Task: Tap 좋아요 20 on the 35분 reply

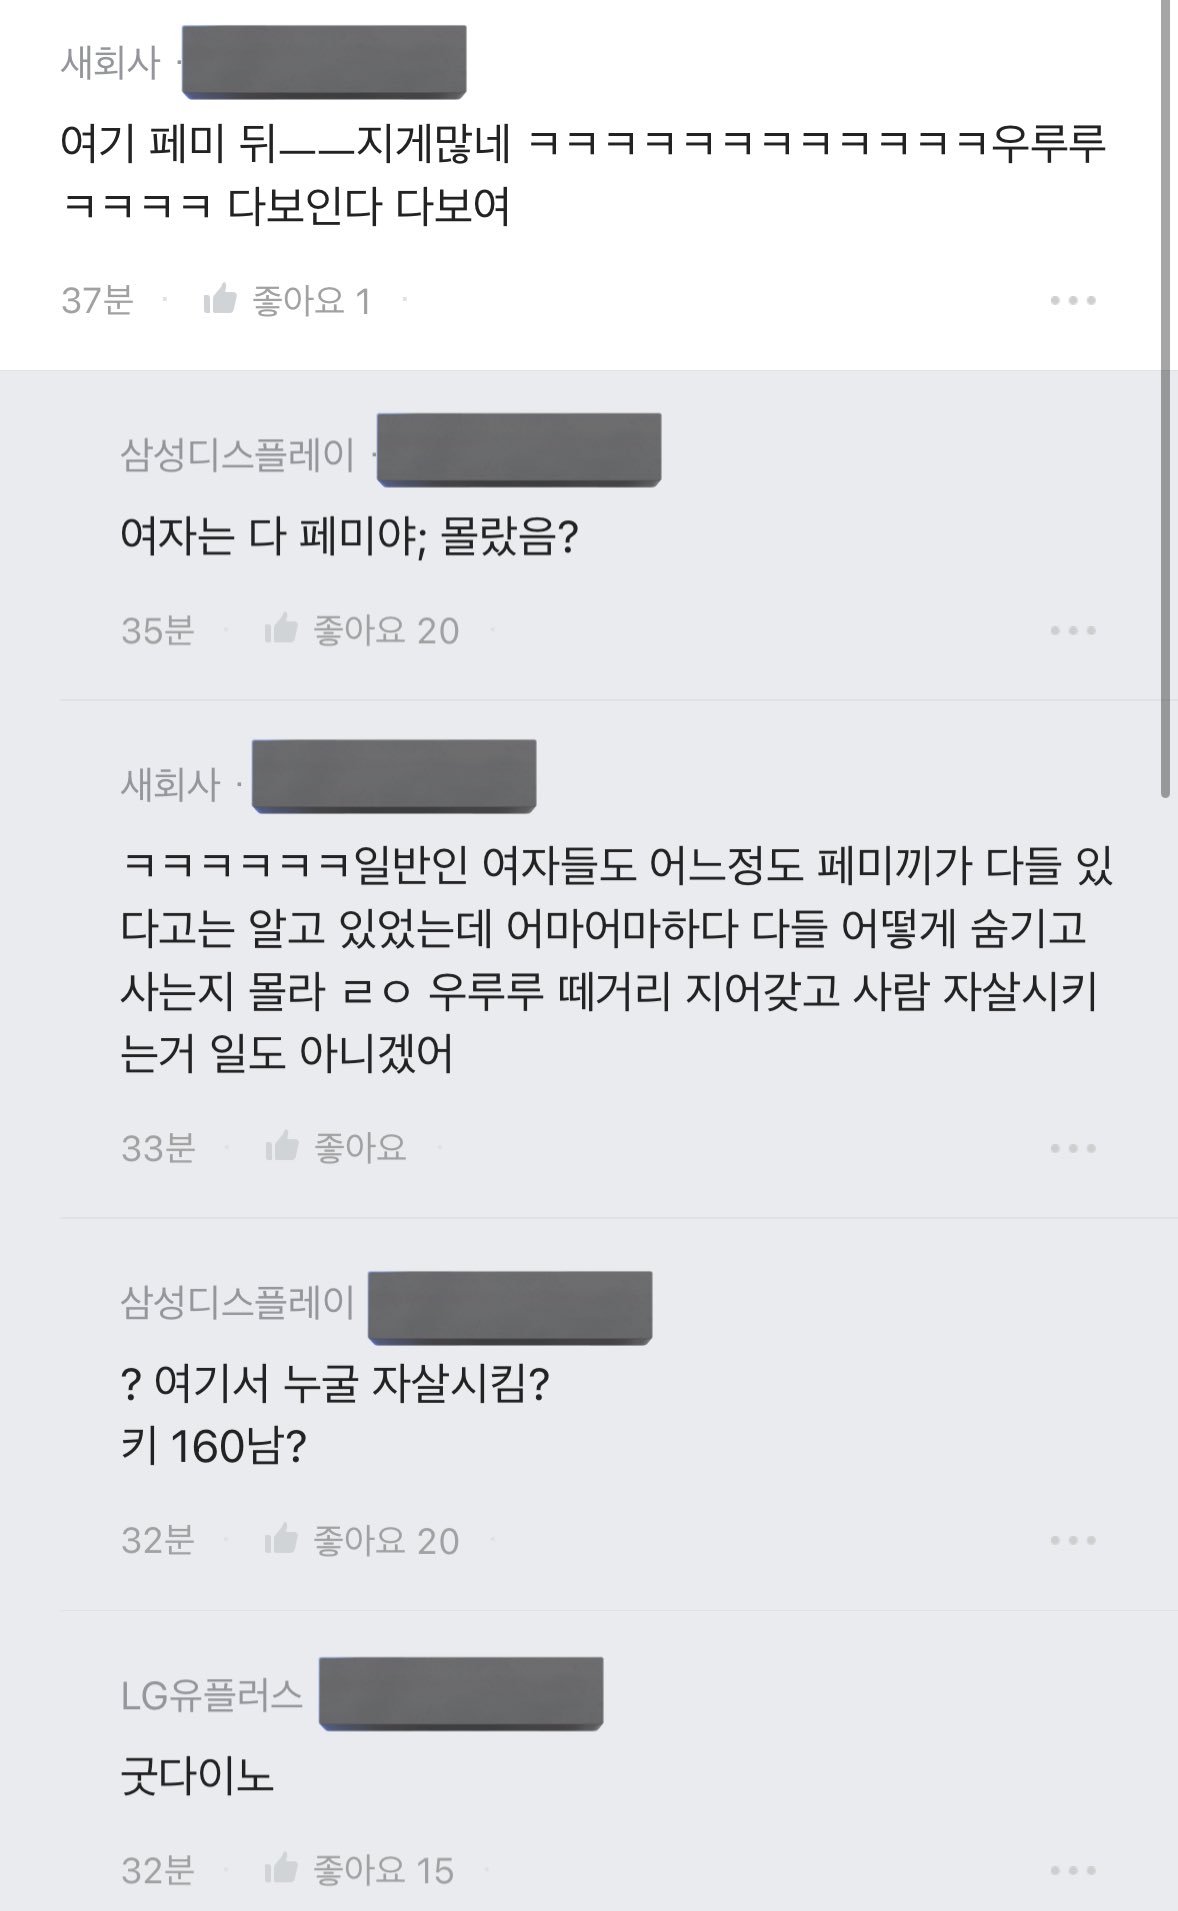Action: tap(386, 630)
